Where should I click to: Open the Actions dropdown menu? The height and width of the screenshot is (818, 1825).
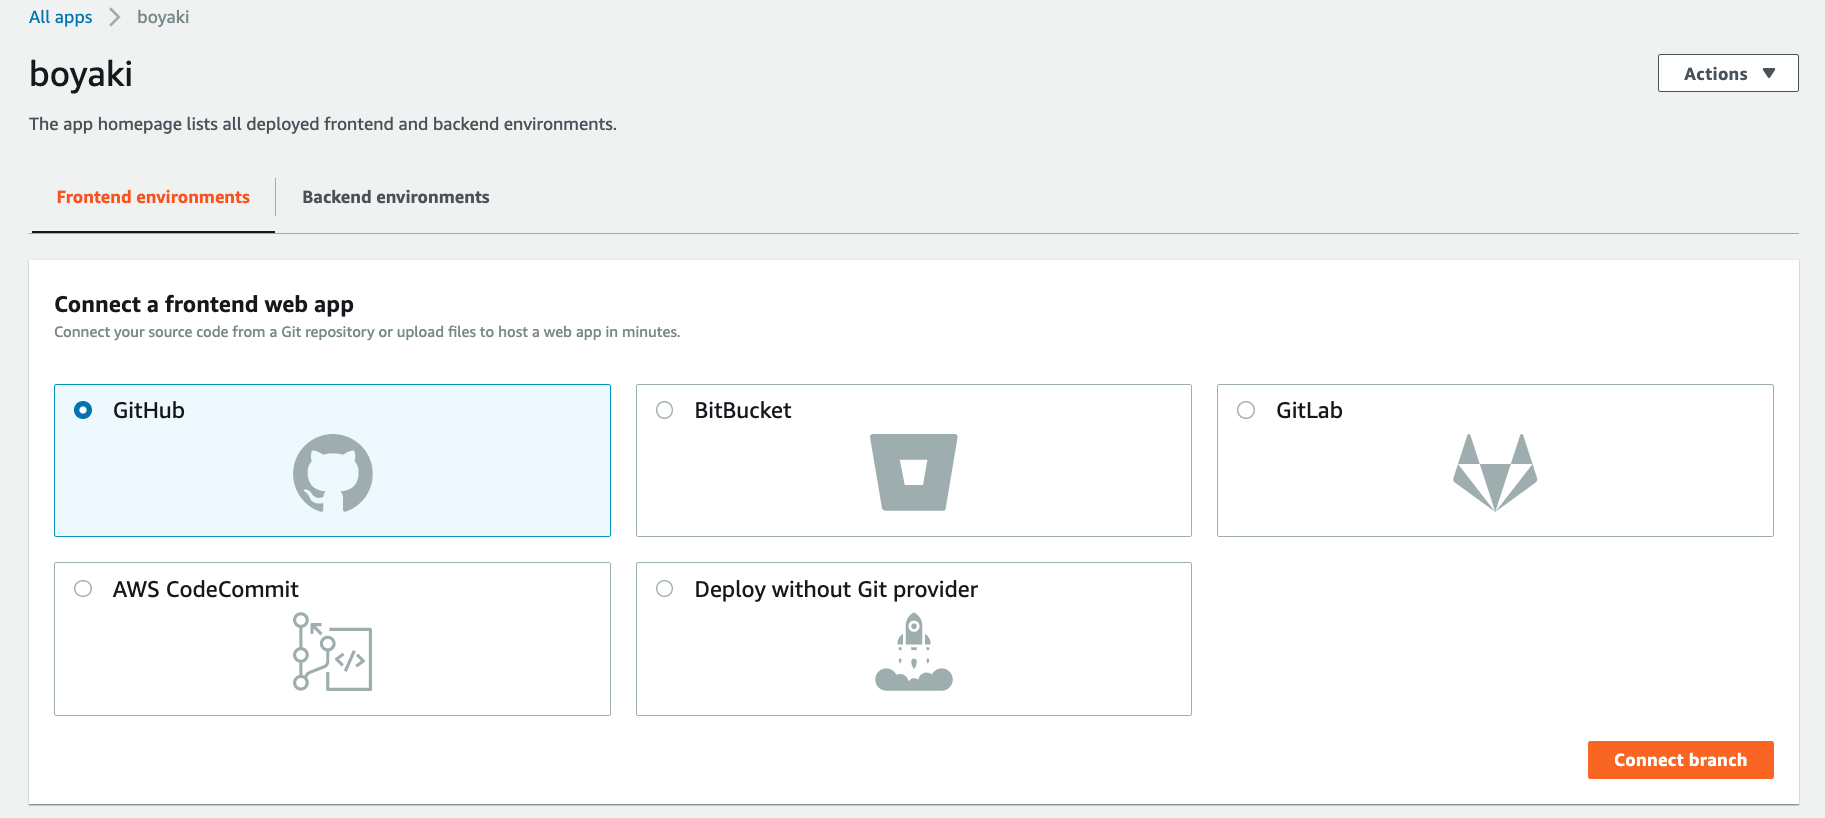[1728, 73]
